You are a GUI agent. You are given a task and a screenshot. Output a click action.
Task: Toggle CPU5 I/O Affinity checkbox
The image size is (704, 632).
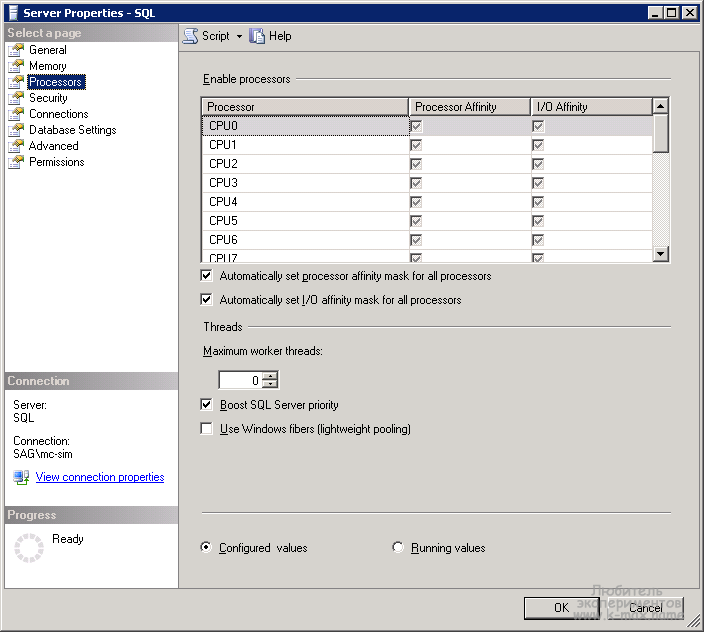click(538, 221)
